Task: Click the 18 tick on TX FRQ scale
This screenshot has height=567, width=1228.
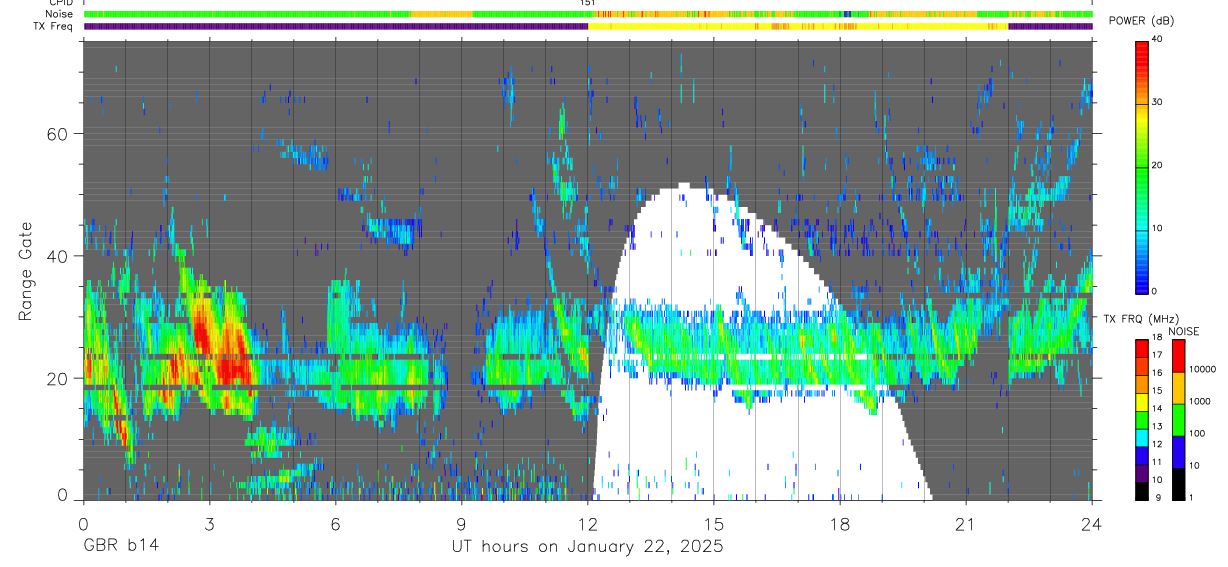Action: tap(1158, 338)
